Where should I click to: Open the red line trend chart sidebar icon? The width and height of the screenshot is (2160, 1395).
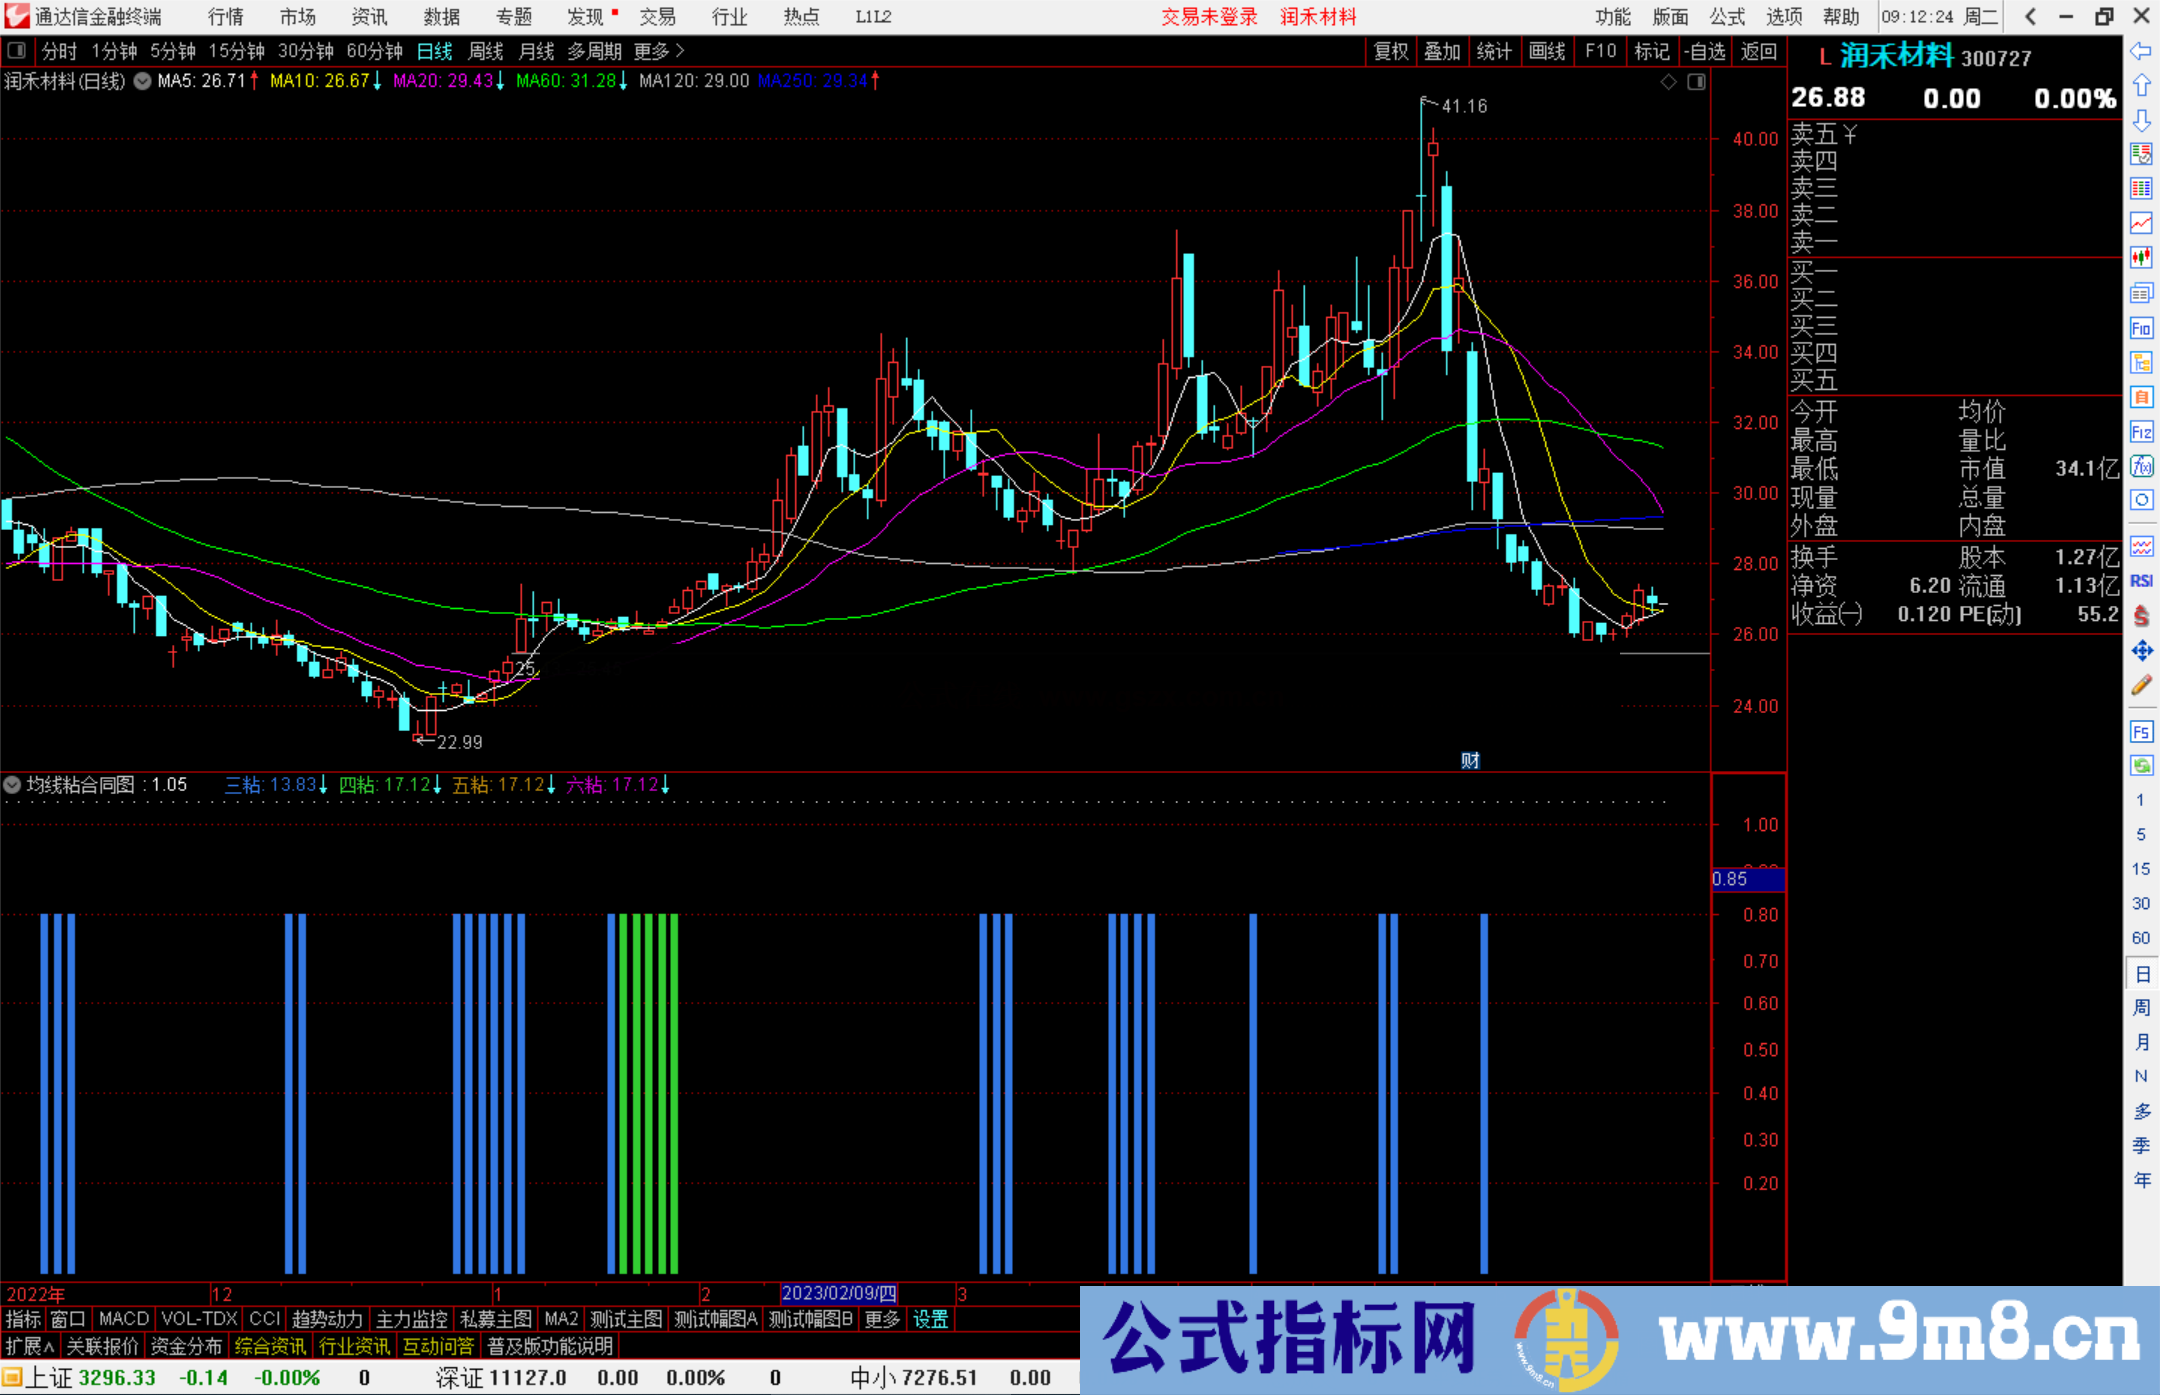[2141, 223]
